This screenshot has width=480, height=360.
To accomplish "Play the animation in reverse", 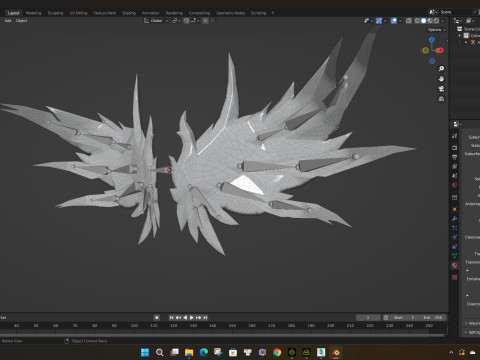I will [185, 318].
